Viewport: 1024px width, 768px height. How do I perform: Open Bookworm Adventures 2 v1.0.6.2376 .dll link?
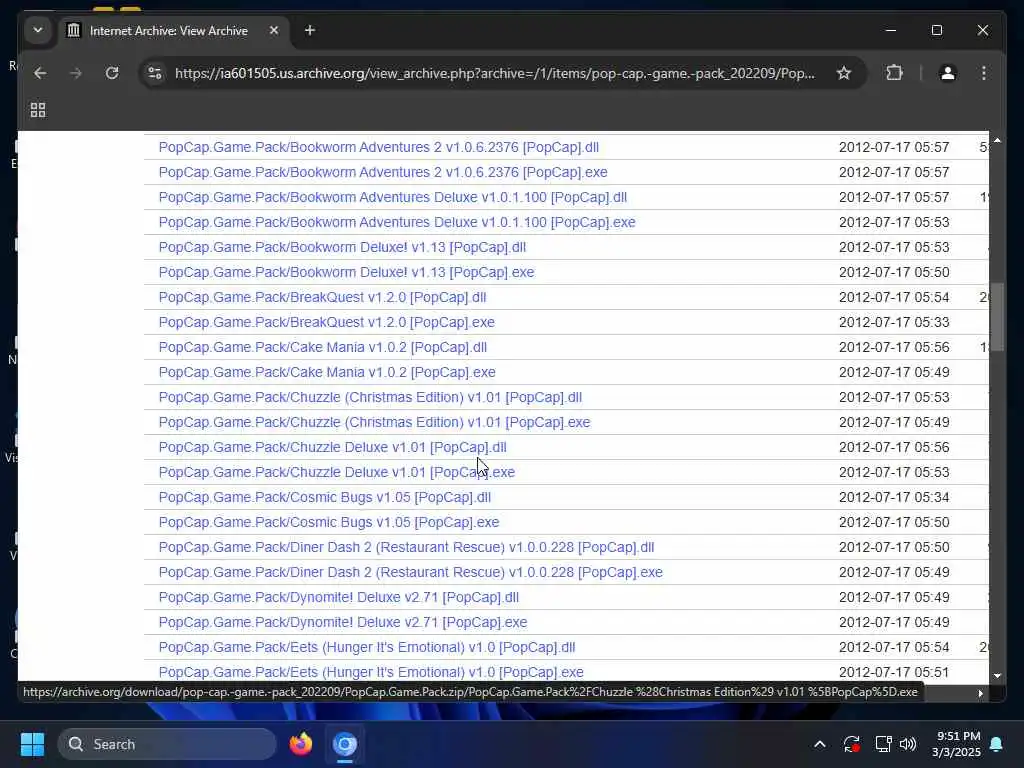(379, 147)
